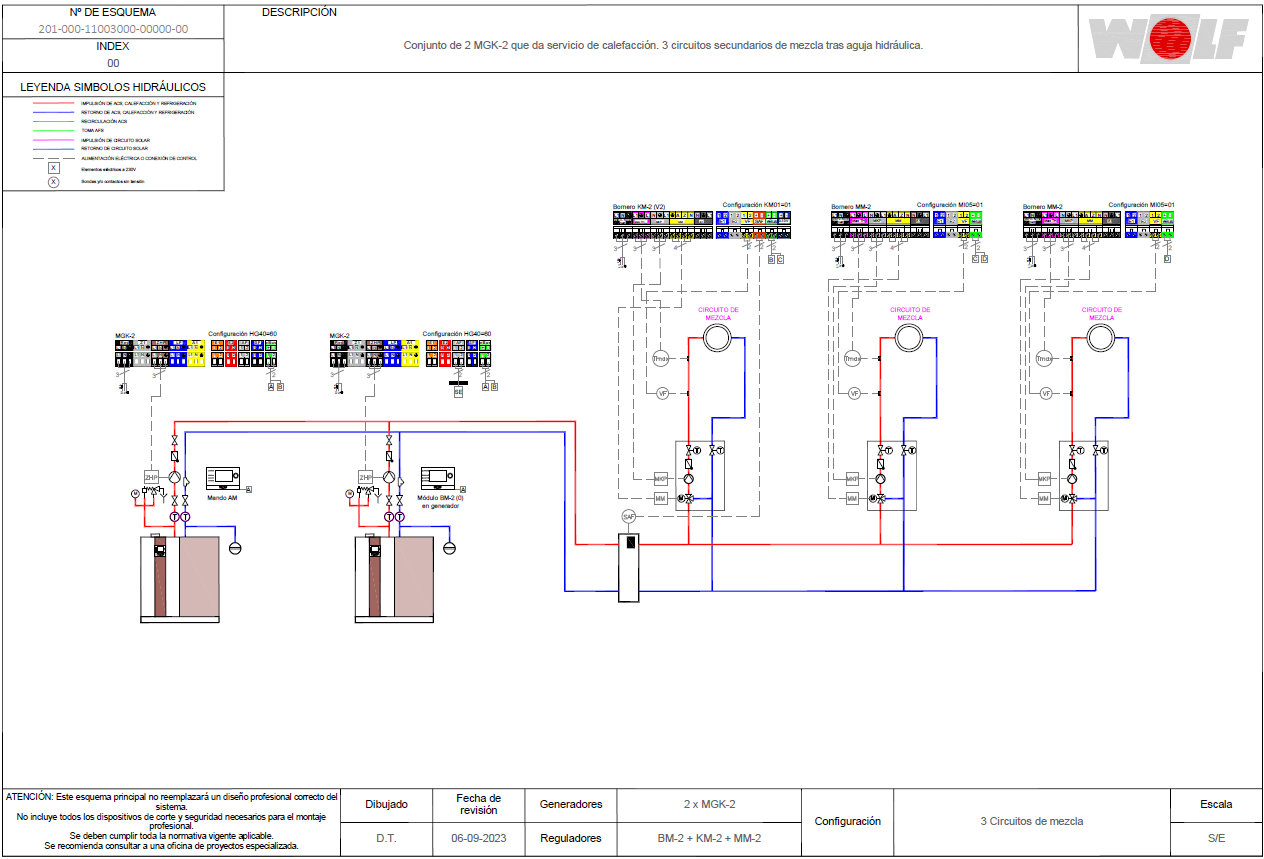Click the SE box under right MGK-2 terminals
The image size is (1264, 859).
point(458,393)
